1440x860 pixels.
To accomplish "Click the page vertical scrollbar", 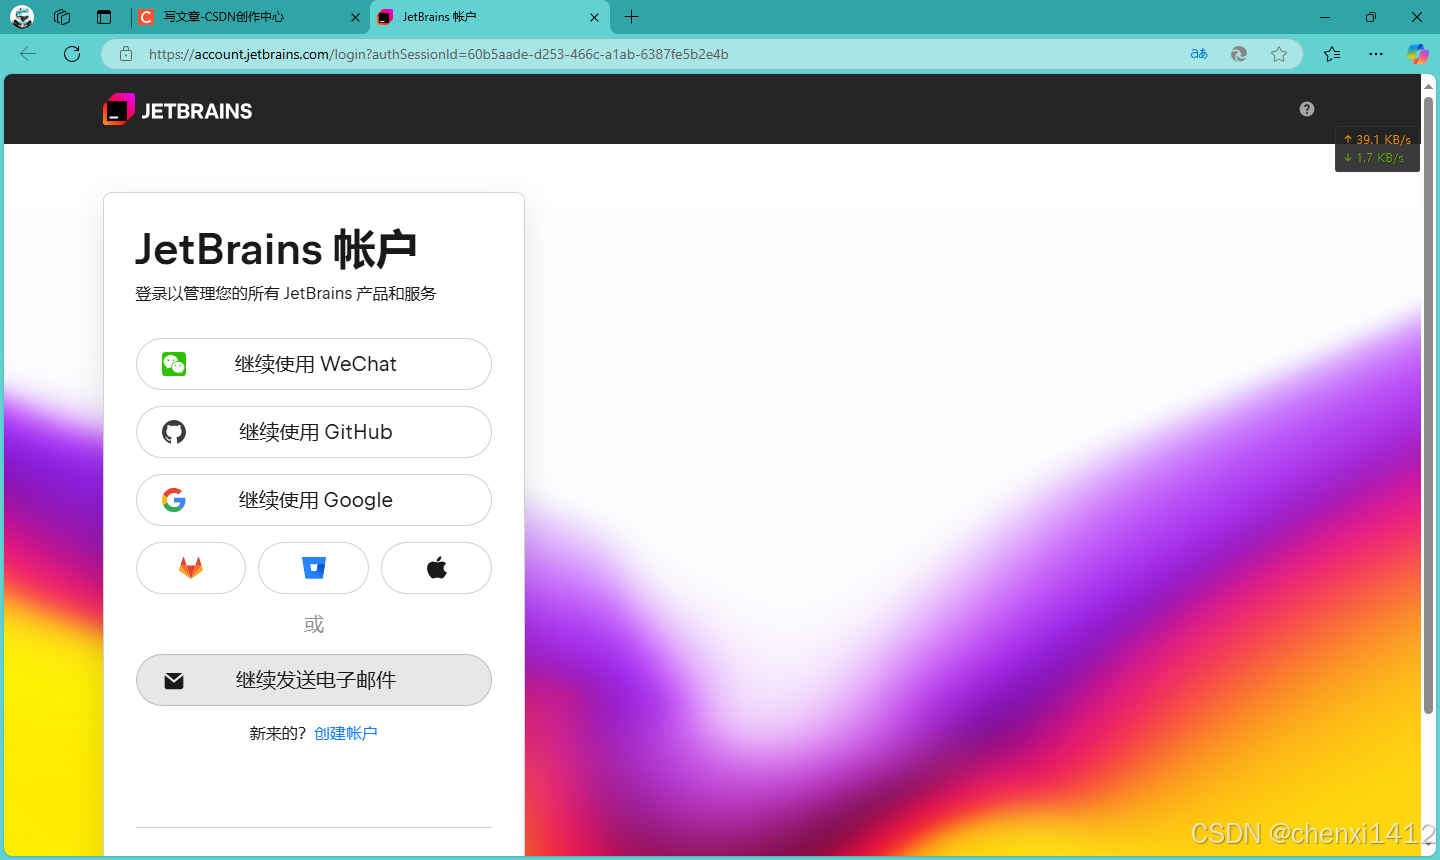I will pos(1428,405).
